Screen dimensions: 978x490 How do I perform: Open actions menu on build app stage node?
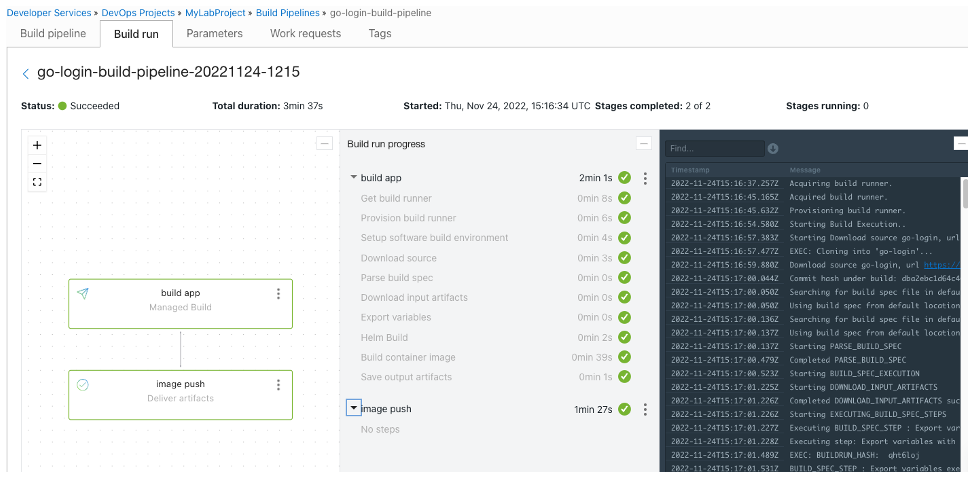click(278, 294)
